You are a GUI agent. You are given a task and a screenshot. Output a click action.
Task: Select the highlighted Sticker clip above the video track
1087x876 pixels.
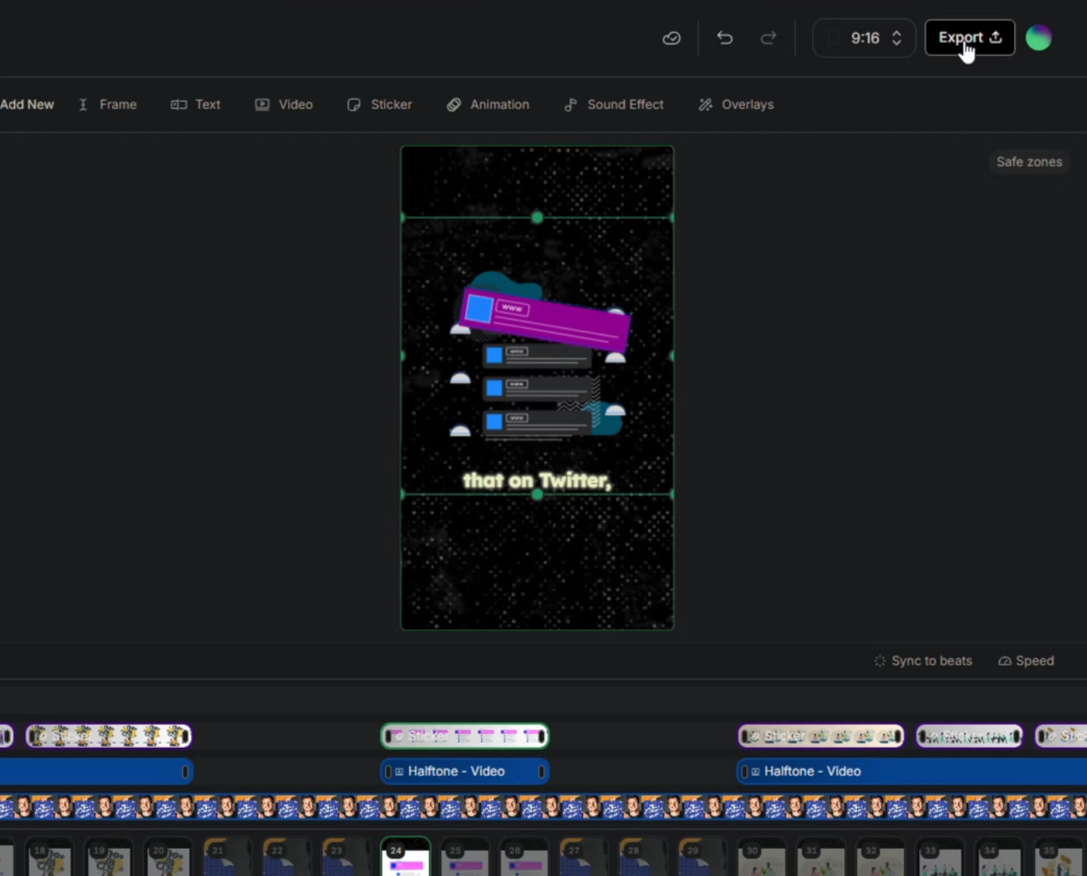(x=464, y=736)
